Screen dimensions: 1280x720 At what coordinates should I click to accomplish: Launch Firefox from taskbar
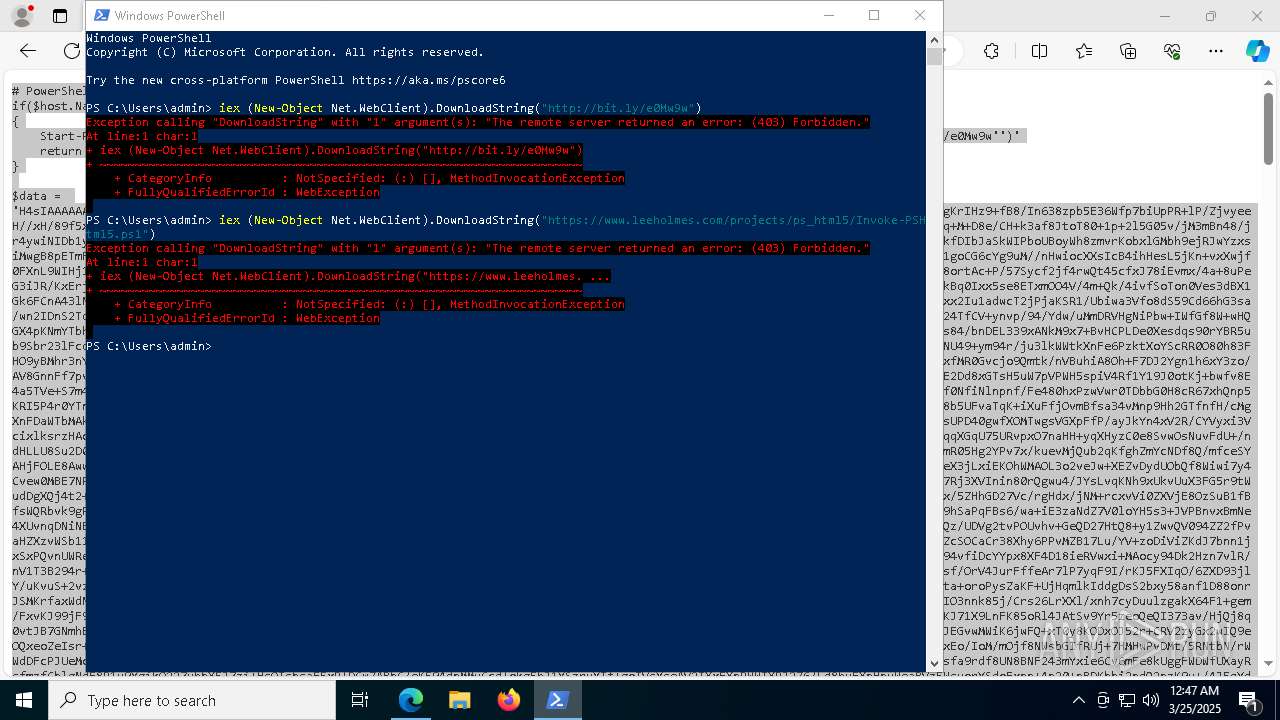[x=509, y=700]
